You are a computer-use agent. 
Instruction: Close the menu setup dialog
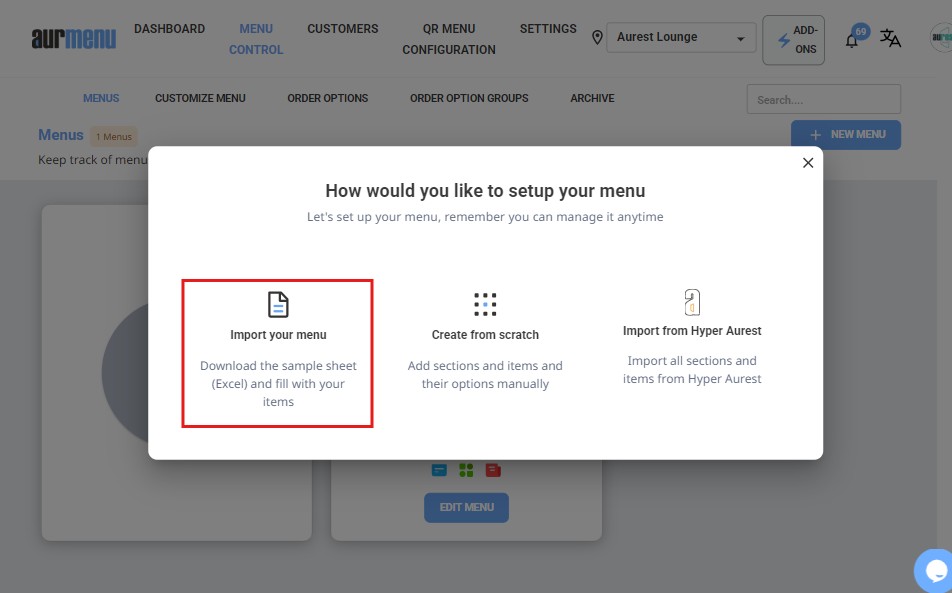(x=808, y=163)
